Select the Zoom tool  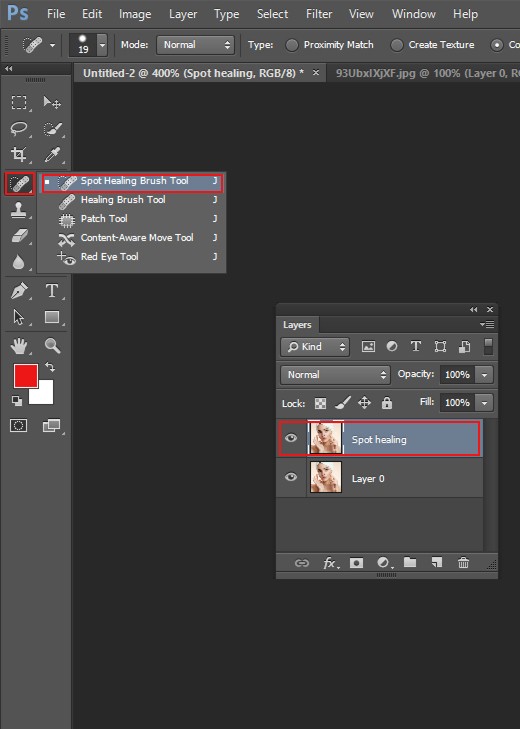[52, 346]
